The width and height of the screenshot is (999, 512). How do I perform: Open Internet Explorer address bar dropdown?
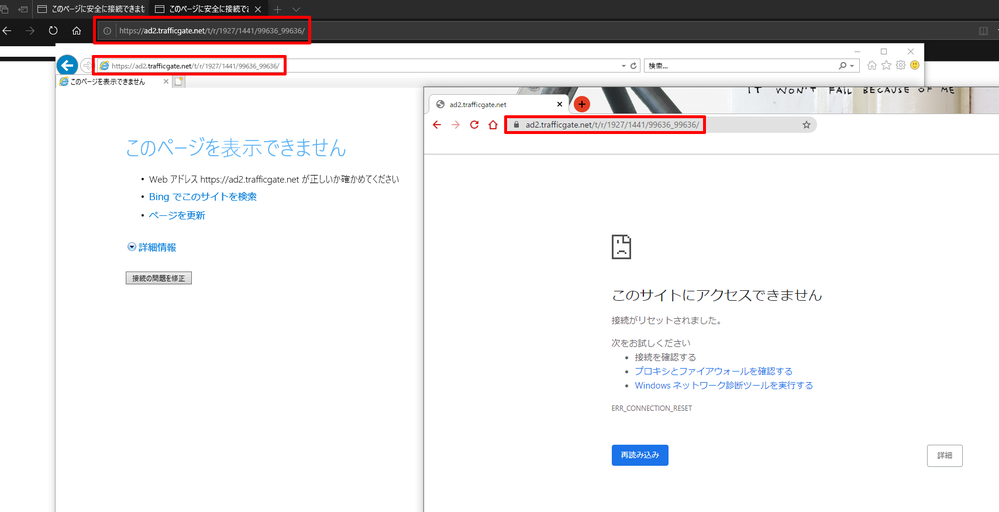point(623,66)
